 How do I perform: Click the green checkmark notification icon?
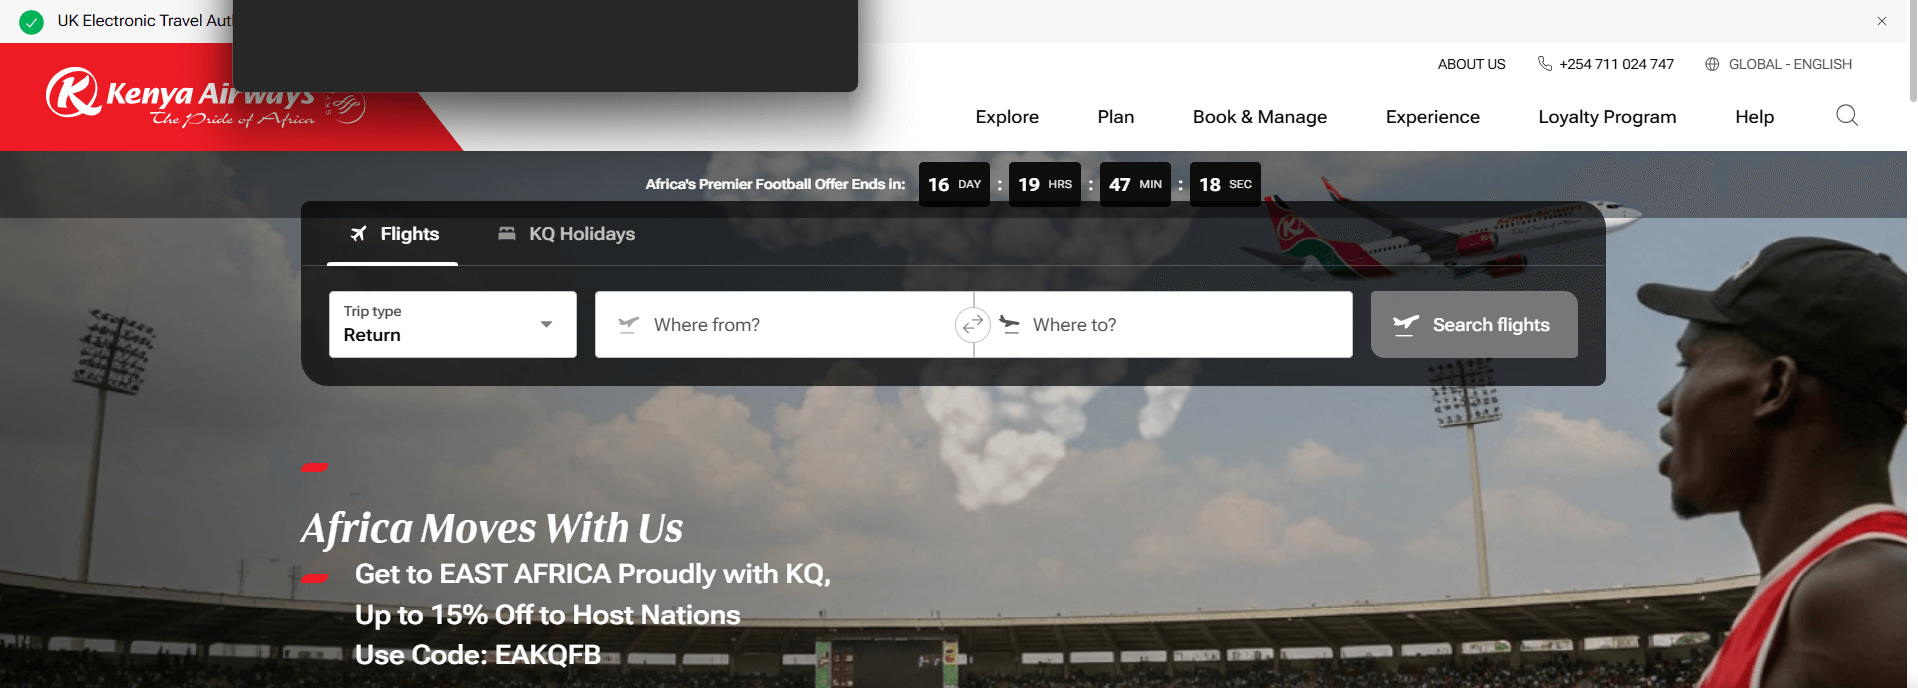32,22
